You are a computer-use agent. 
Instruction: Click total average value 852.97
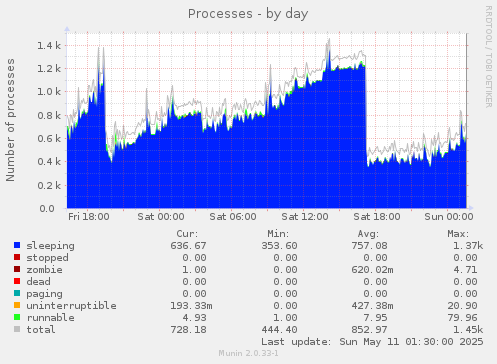pos(369,330)
